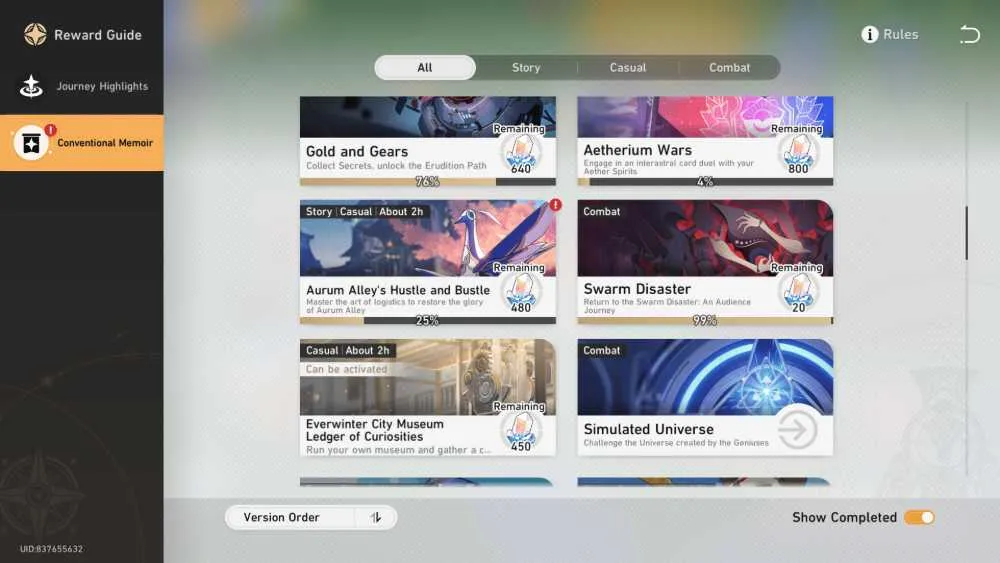1000x563 pixels.
Task: Switch to the Combat tab
Action: pyautogui.click(x=729, y=68)
